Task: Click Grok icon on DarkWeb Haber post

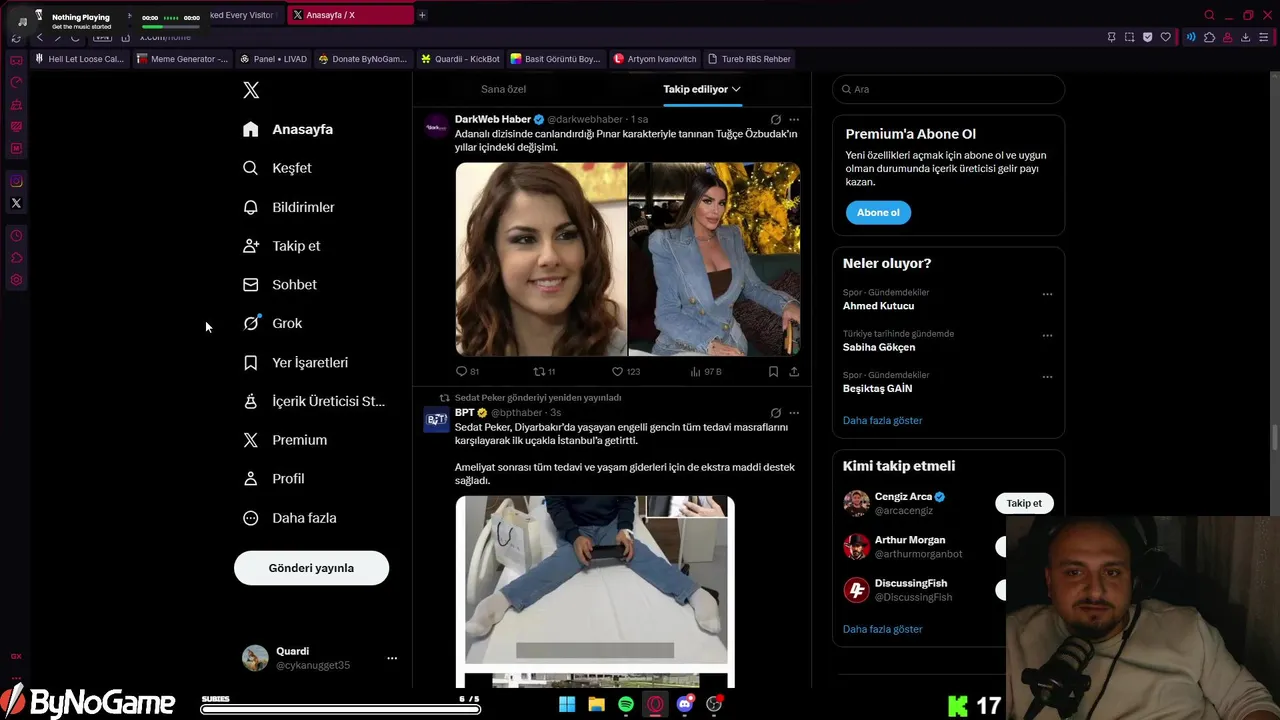Action: pos(775,119)
